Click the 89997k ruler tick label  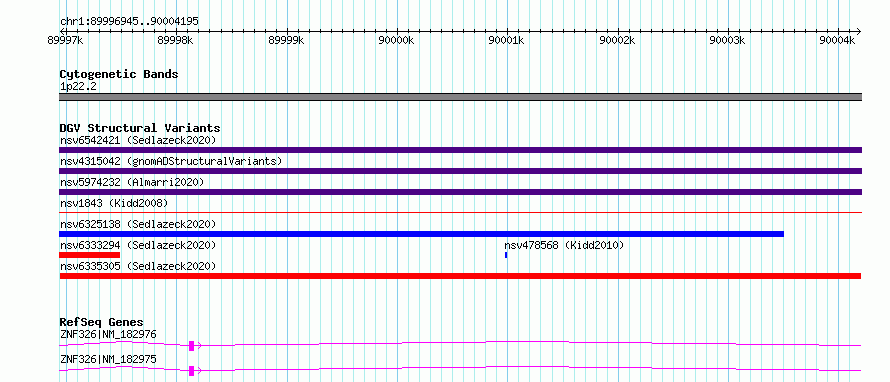tap(66, 40)
